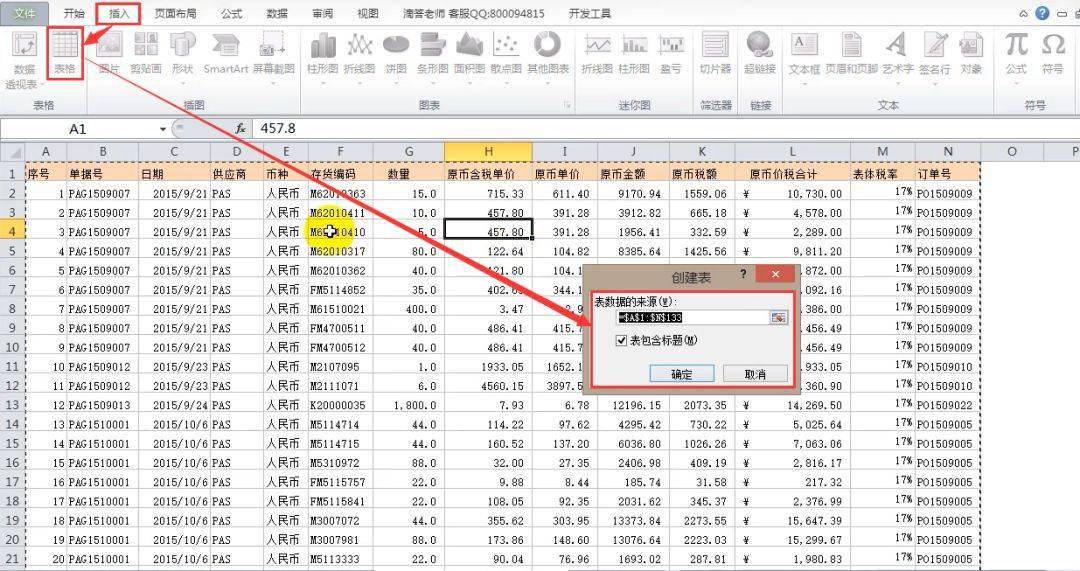The width and height of the screenshot is (1080, 571).
Task: Open the View (视图) tab
Action: tap(368, 13)
